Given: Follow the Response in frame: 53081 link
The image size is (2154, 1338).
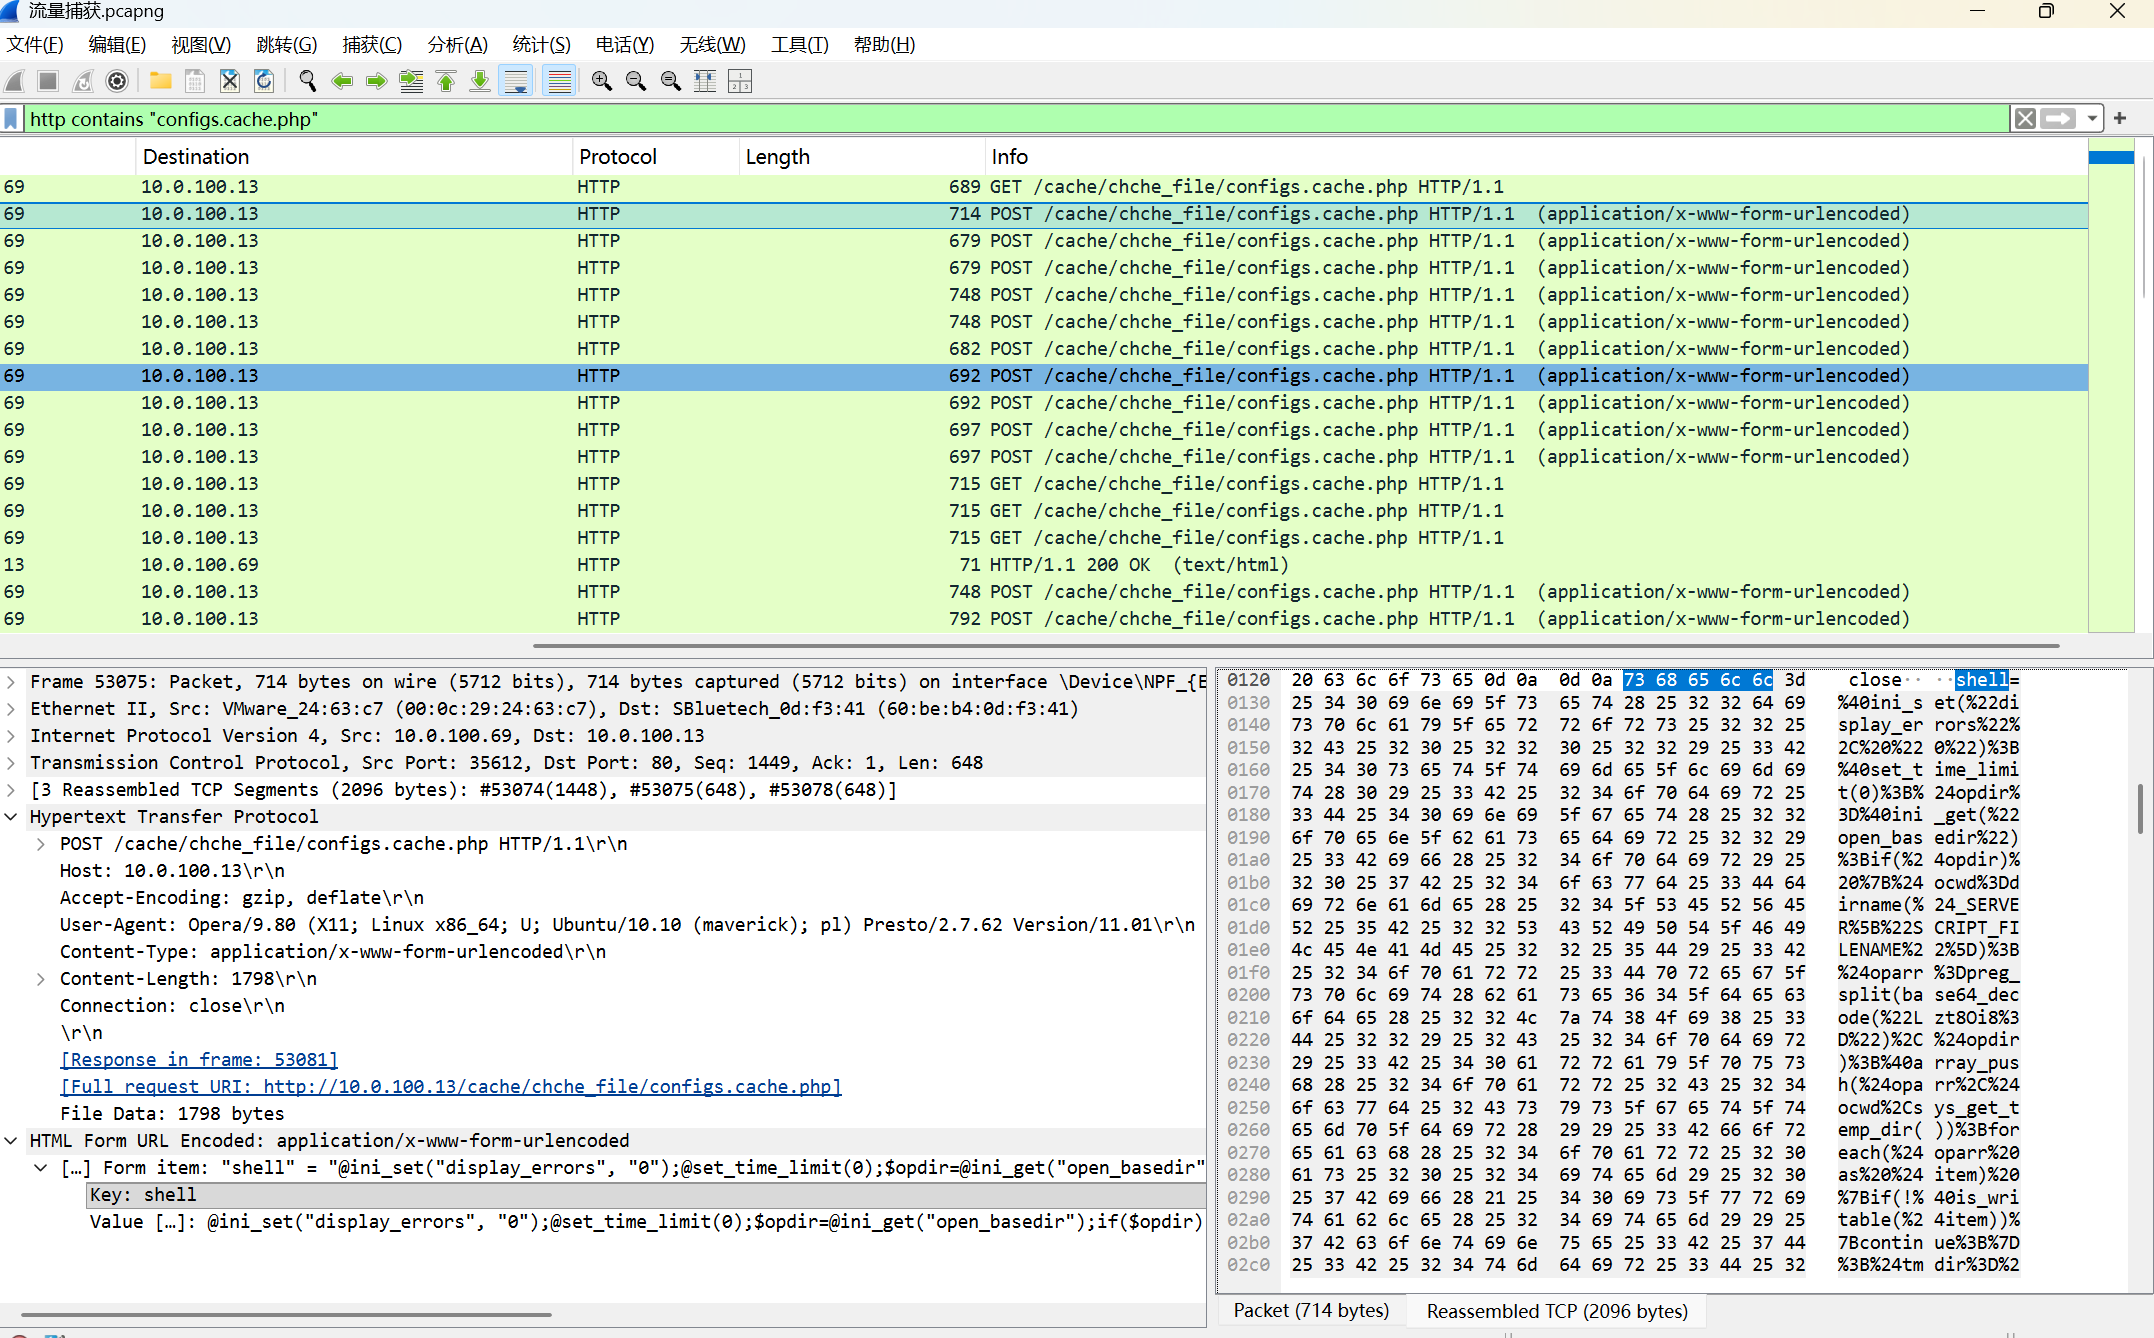Looking at the screenshot, I should pyautogui.click(x=199, y=1060).
